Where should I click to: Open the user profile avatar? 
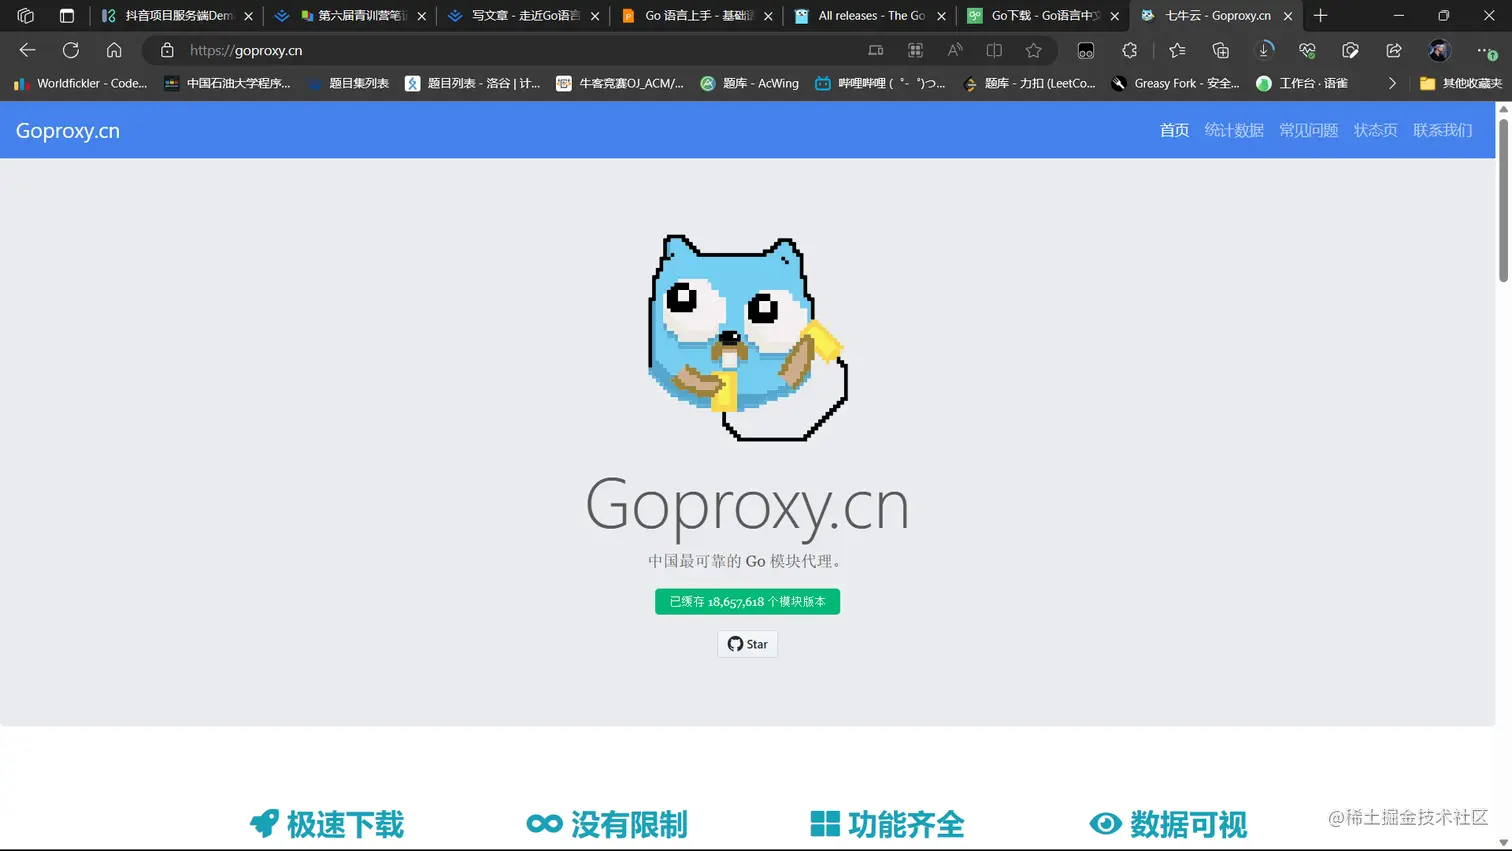tap(1440, 50)
